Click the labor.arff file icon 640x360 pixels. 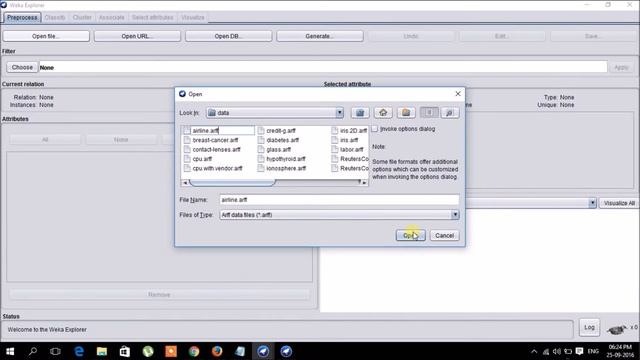(x=335, y=149)
